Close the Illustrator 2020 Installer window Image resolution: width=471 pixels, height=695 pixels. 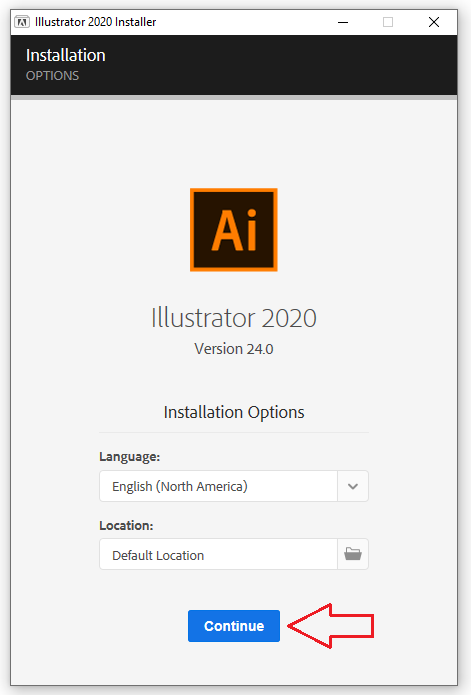click(x=434, y=22)
